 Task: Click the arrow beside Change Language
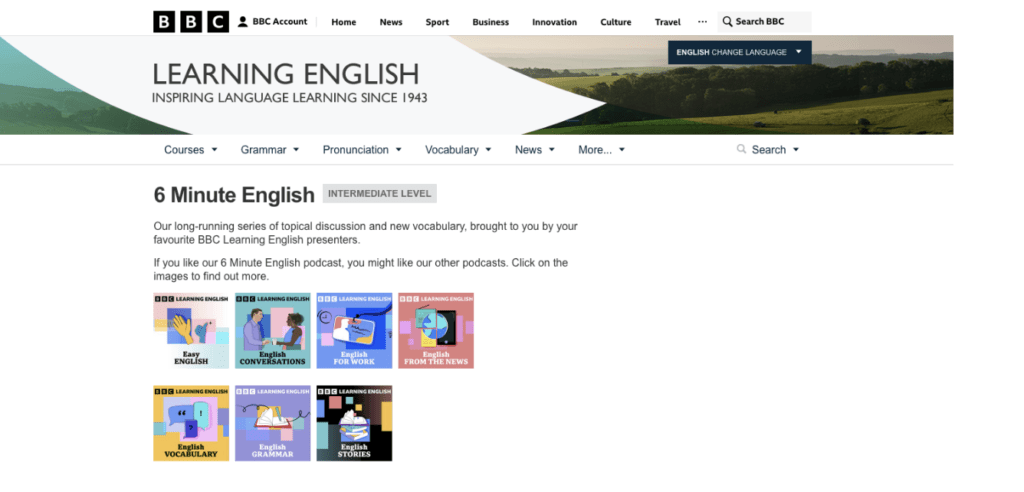pyautogui.click(x=799, y=52)
